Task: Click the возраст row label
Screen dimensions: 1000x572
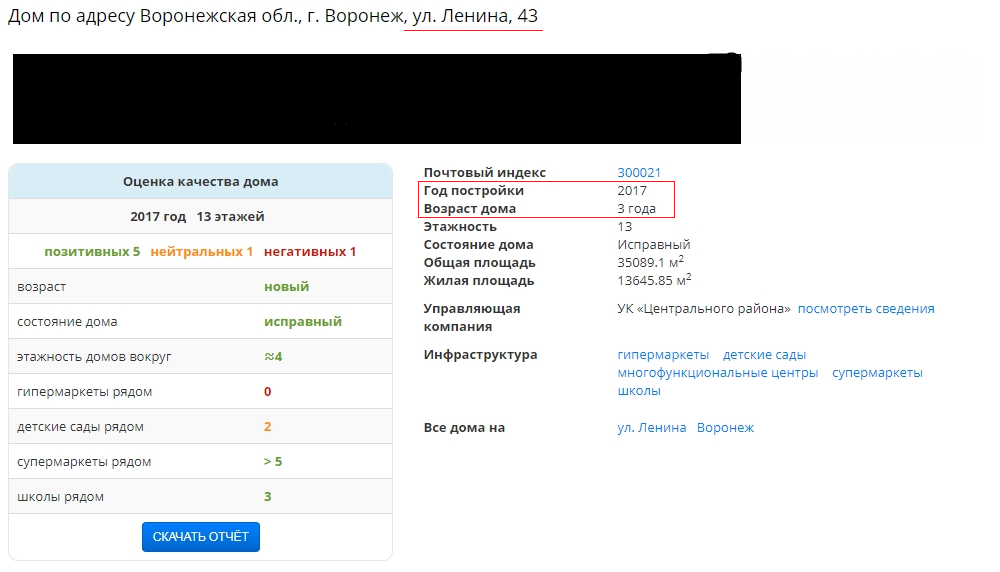Action: [41, 287]
